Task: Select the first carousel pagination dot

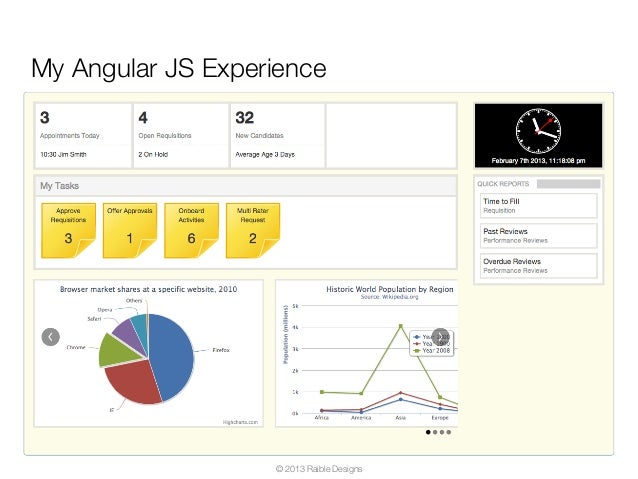Action: click(428, 432)
